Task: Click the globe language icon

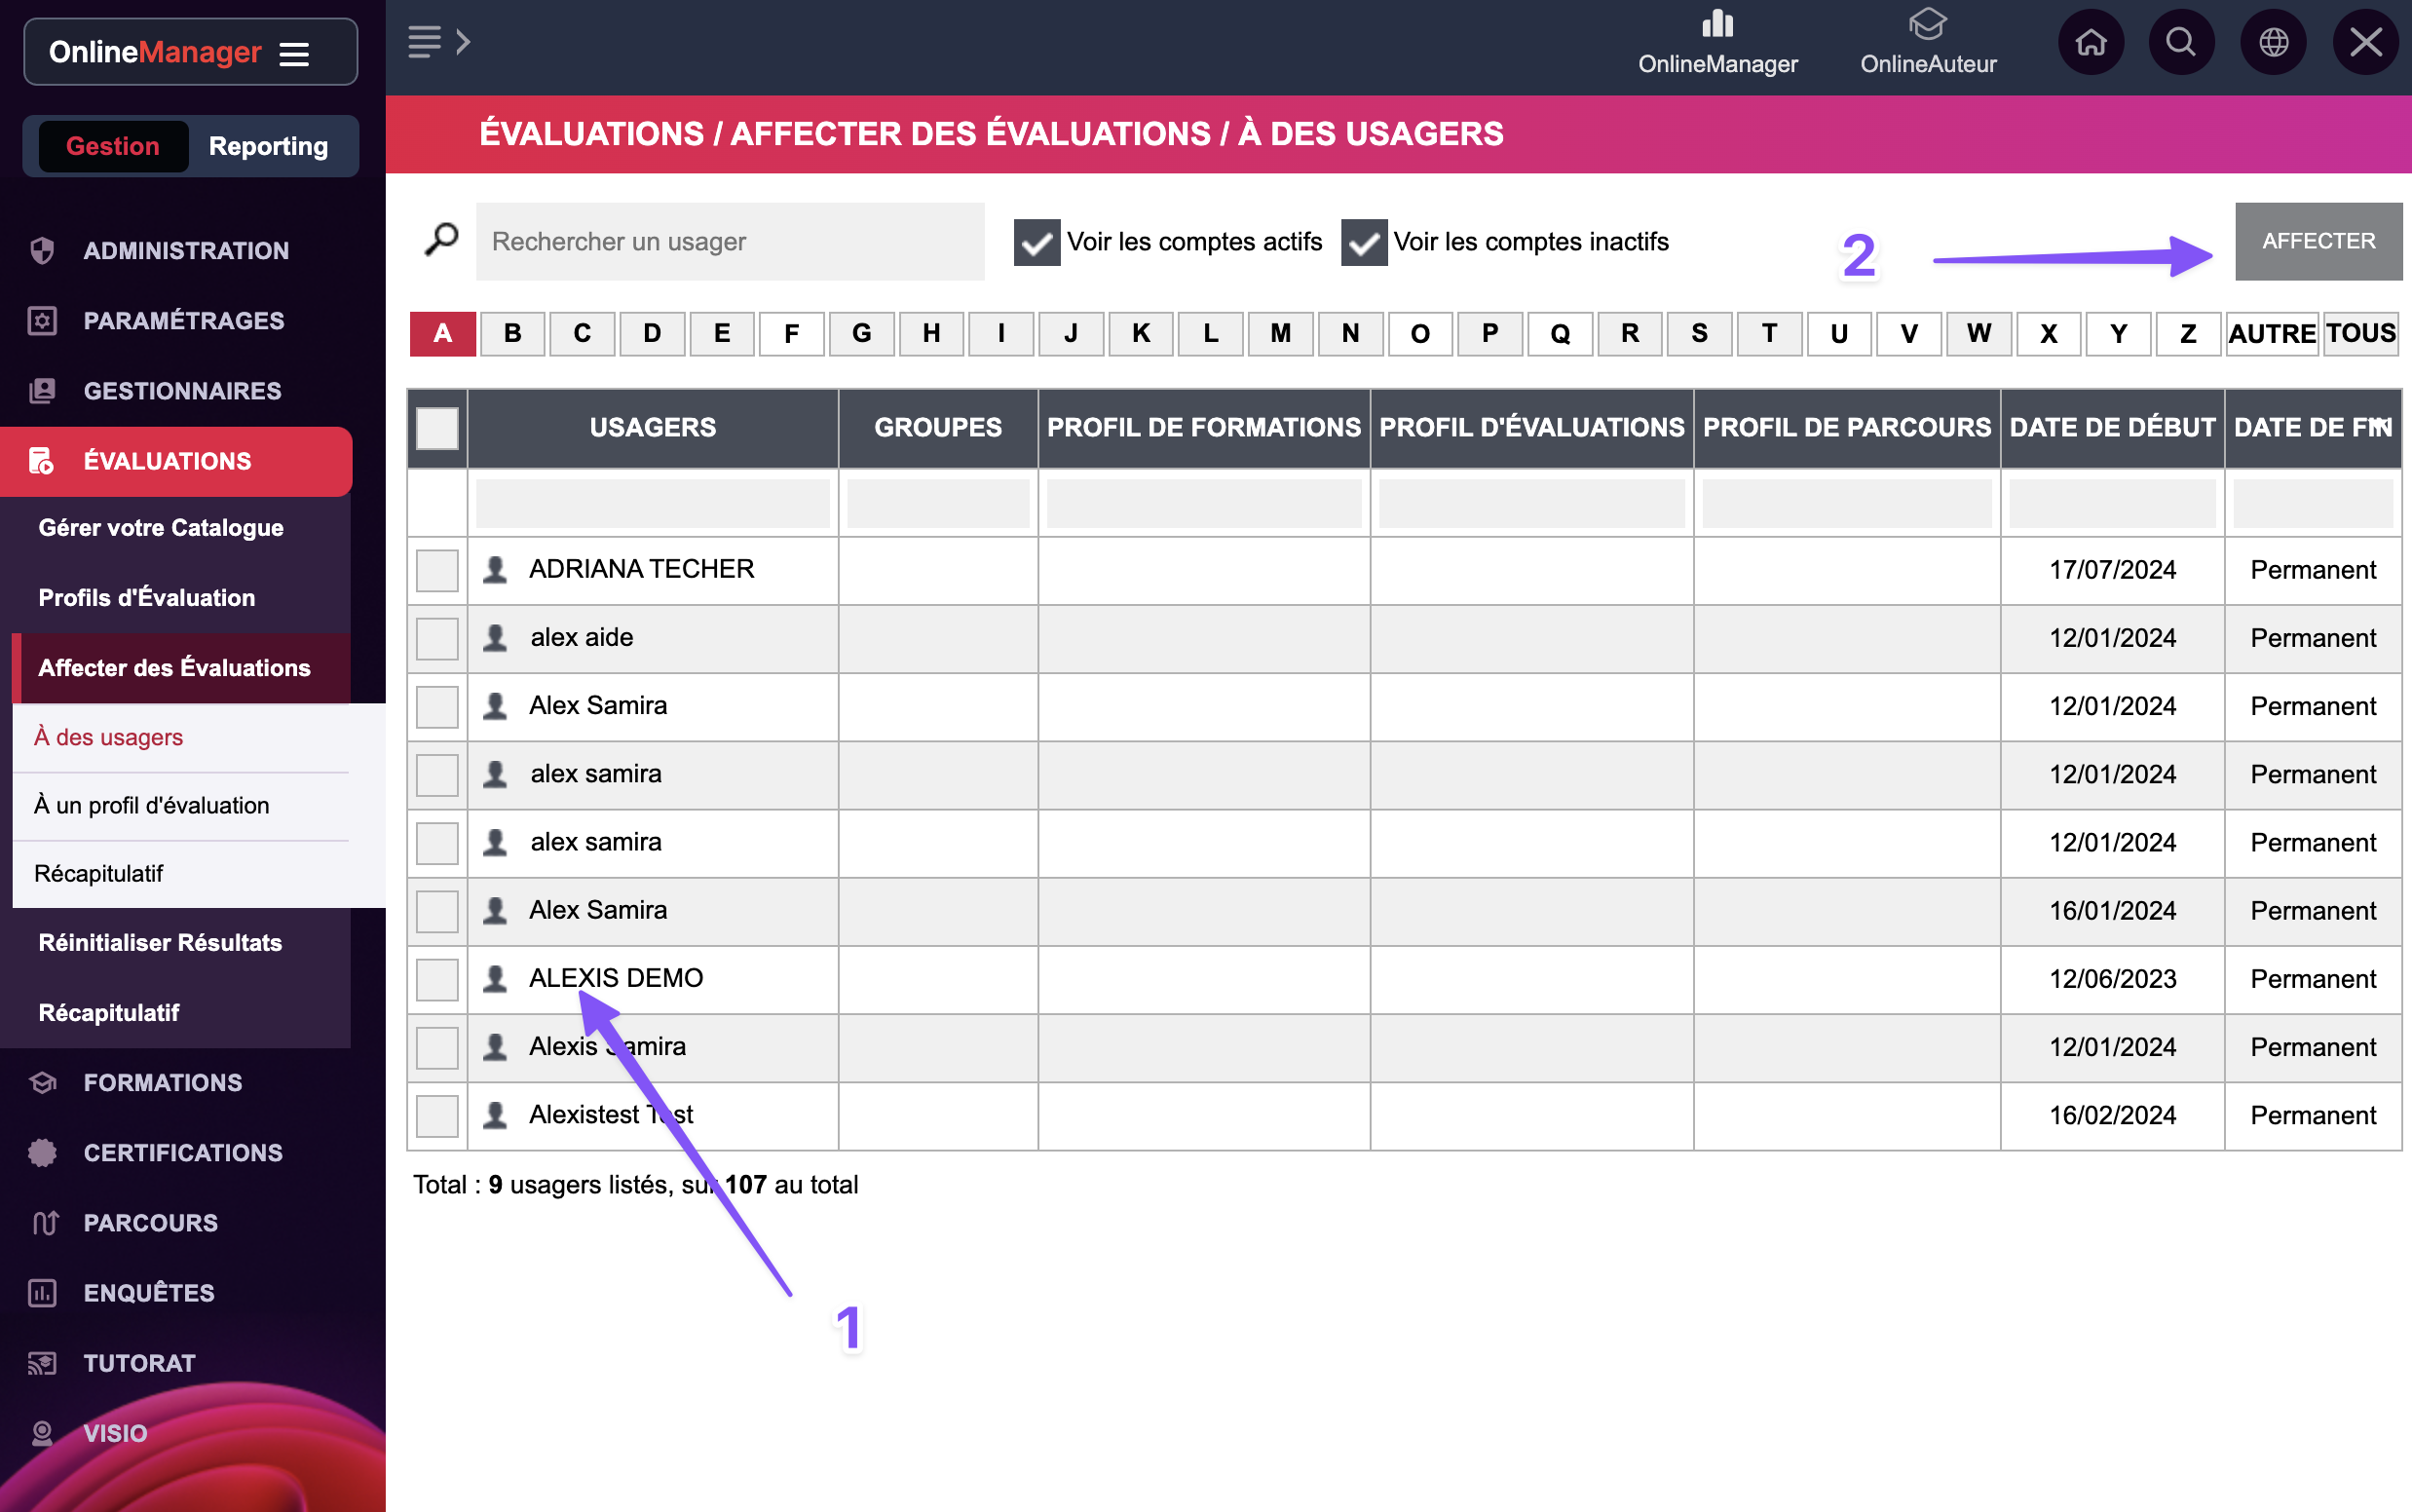Action: [2273, 43]
